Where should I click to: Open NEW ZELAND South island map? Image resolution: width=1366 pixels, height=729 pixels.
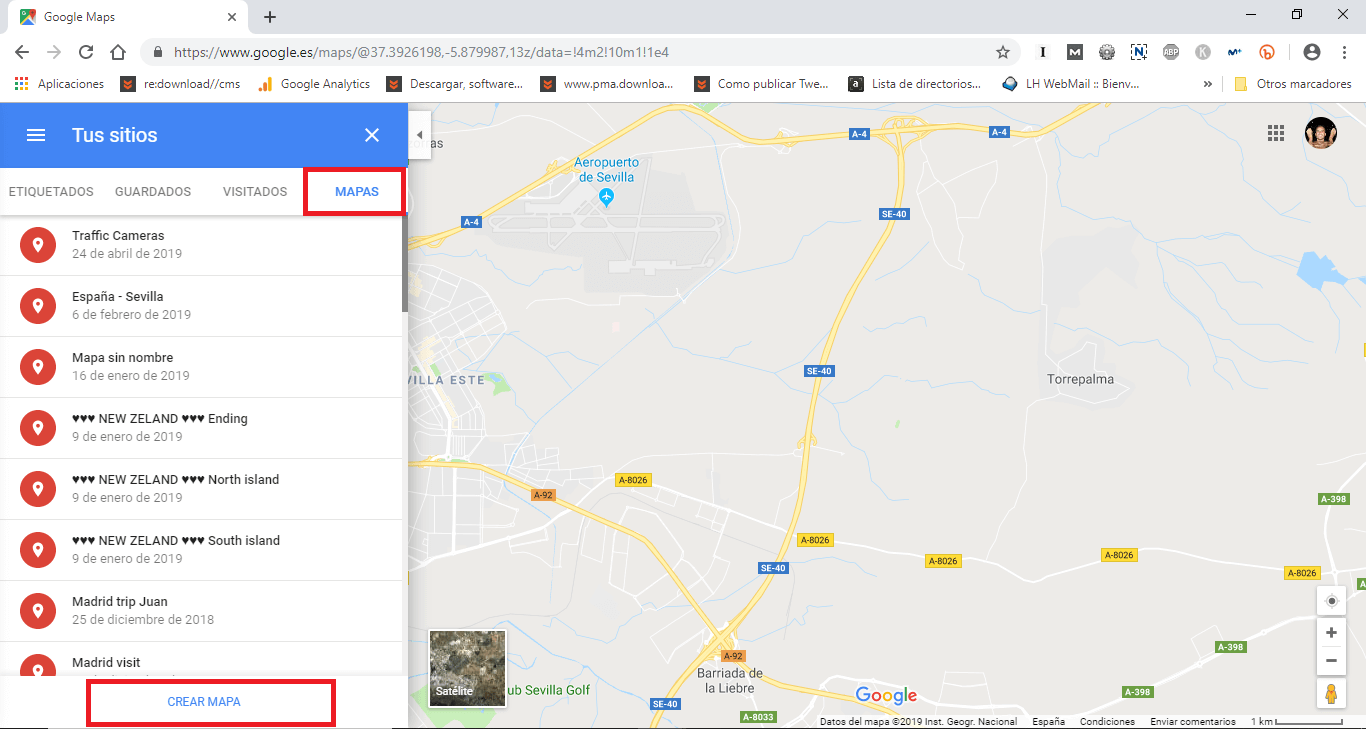click(201, 550)
